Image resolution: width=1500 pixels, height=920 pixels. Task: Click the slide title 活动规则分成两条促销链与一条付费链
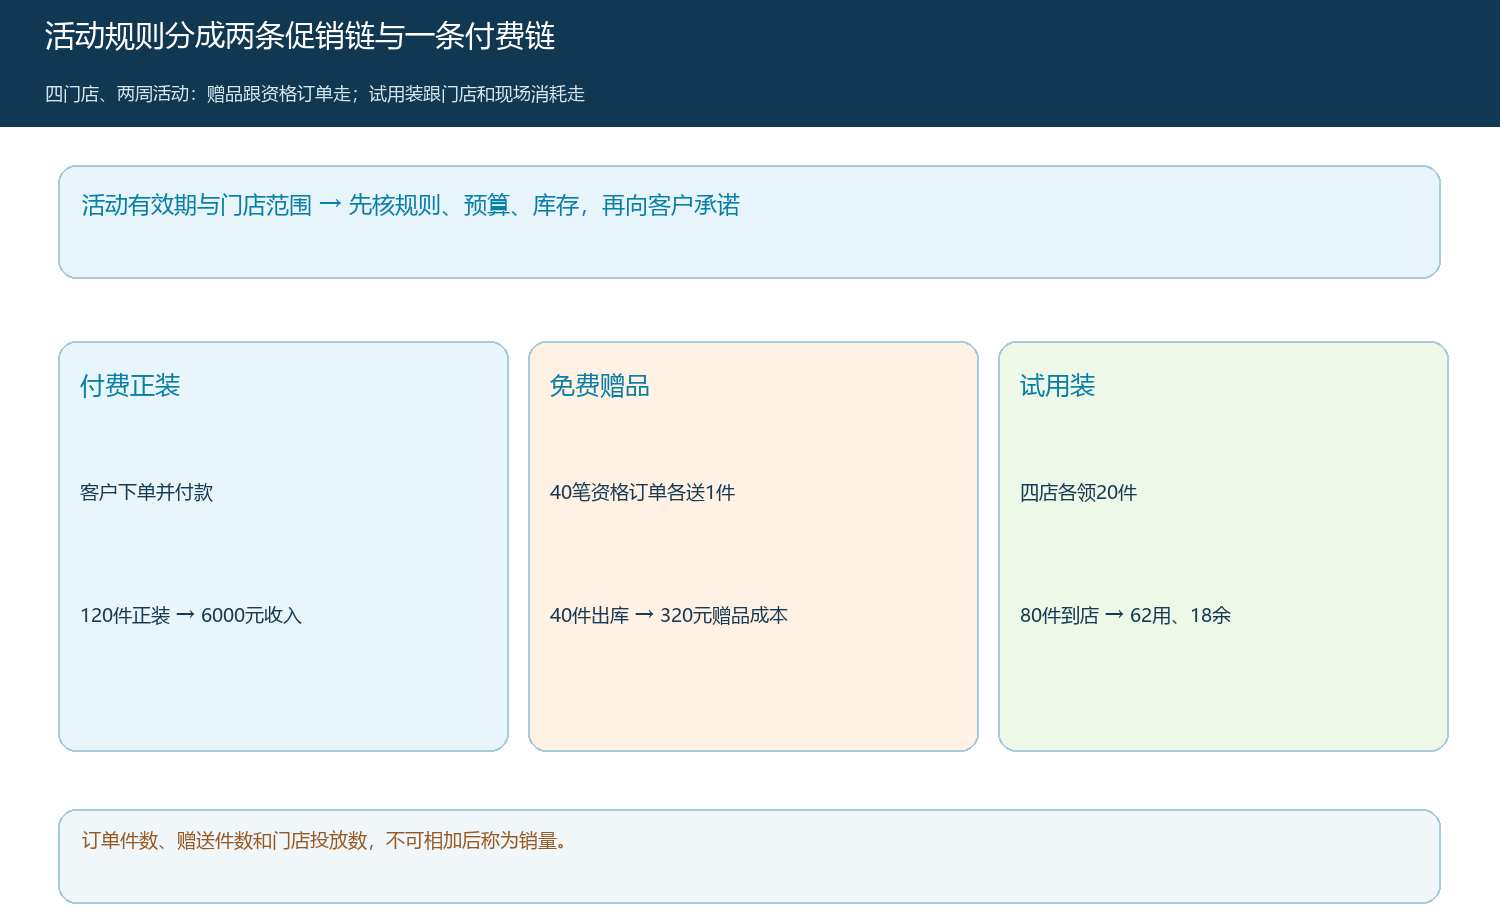click(300, 36)
